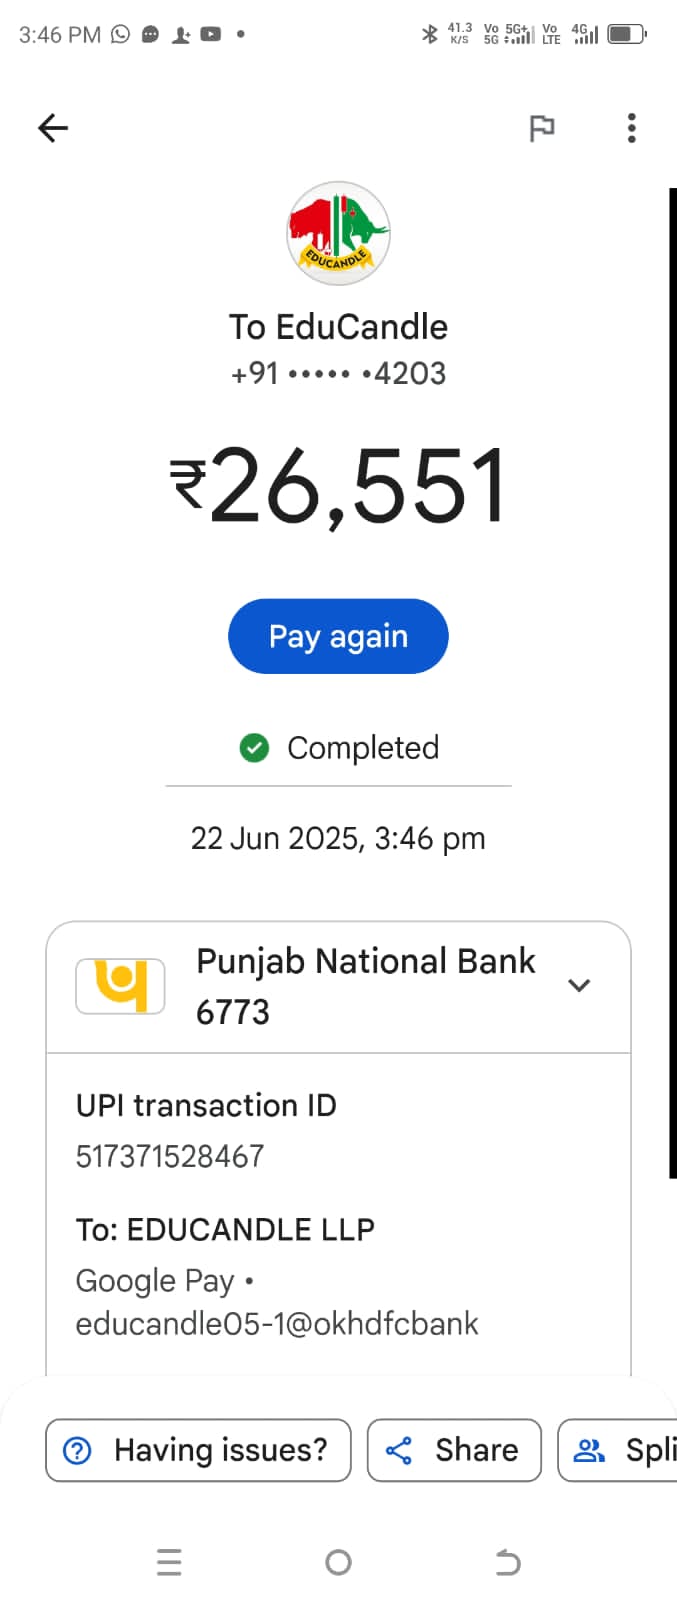Tap the flag report icon
Viewport: 677px width, 1600px height.
[541, 128]
